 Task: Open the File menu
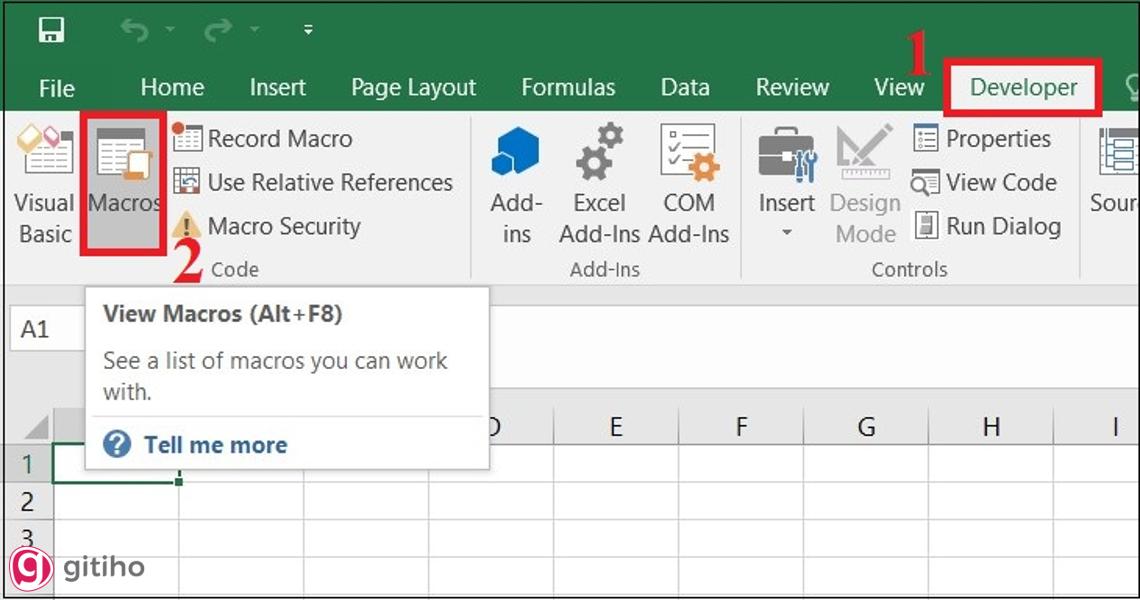(x=56, y=88)
